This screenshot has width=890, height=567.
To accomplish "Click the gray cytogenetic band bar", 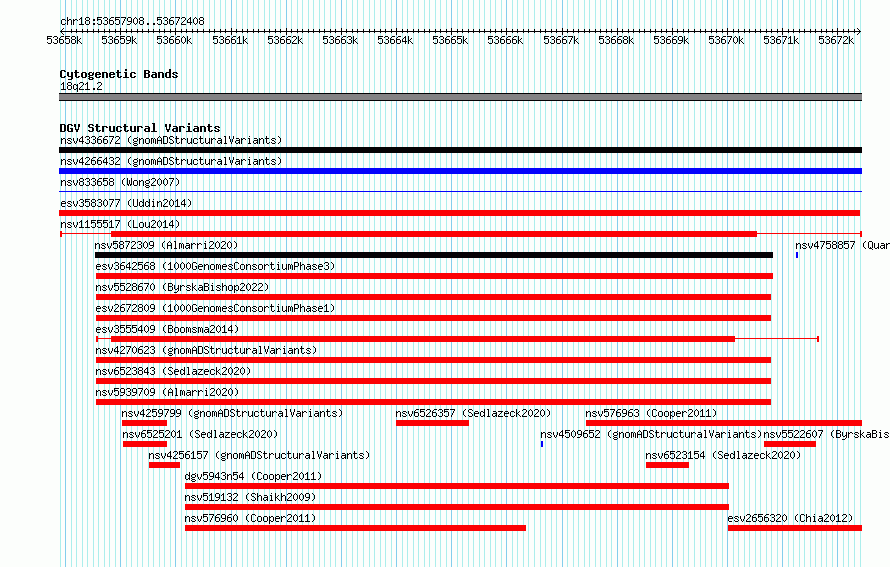I will [460, 97].
